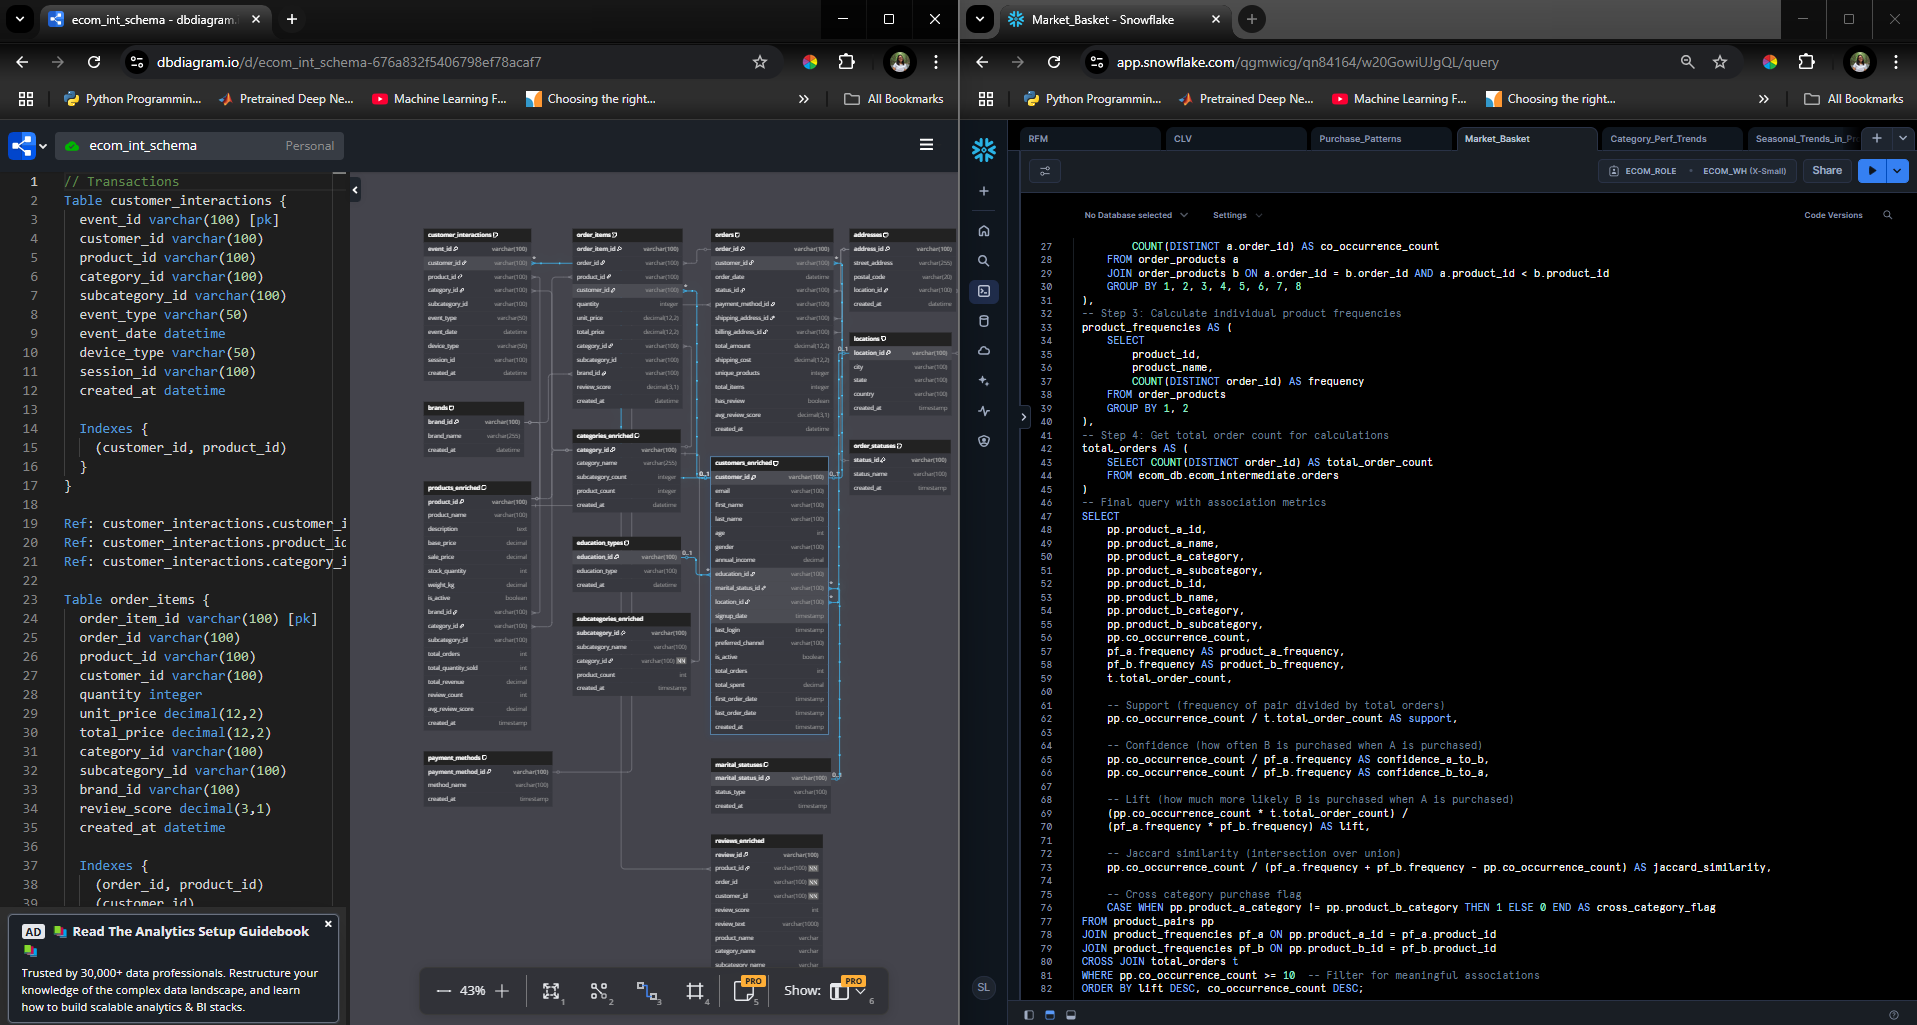Open Code Versions link
Viewport: 1917px width, 1025px height.
[1832, 215]
